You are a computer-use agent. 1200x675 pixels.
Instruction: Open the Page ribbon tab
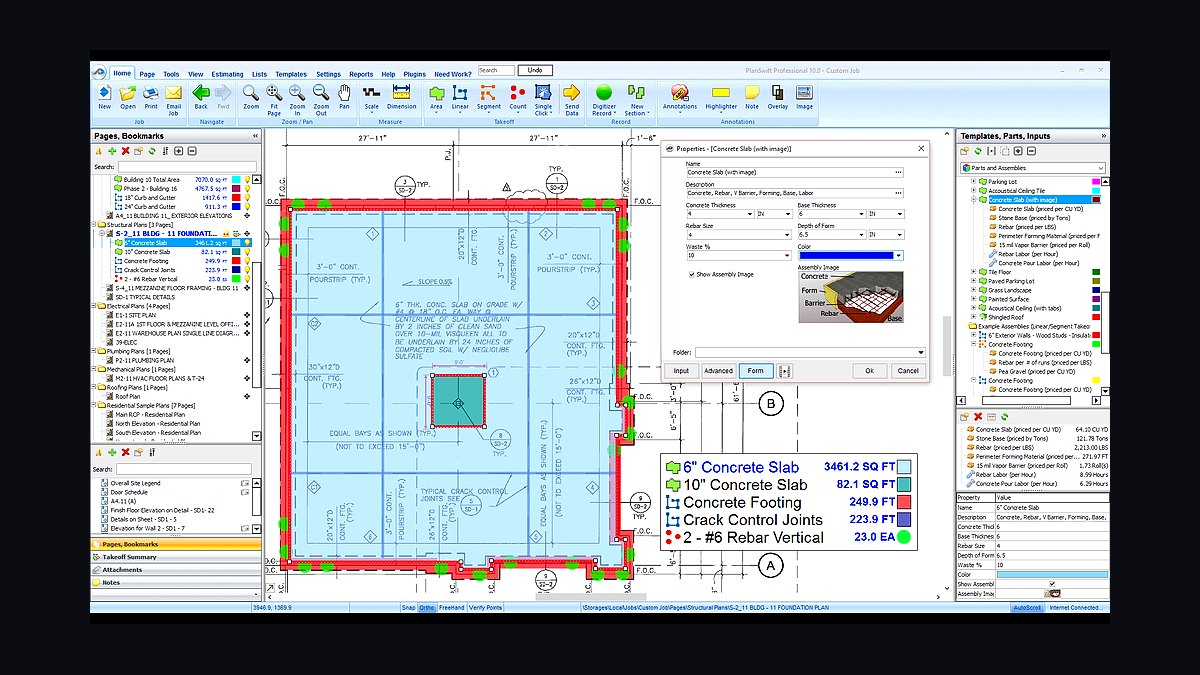click(x=147, y=74)
